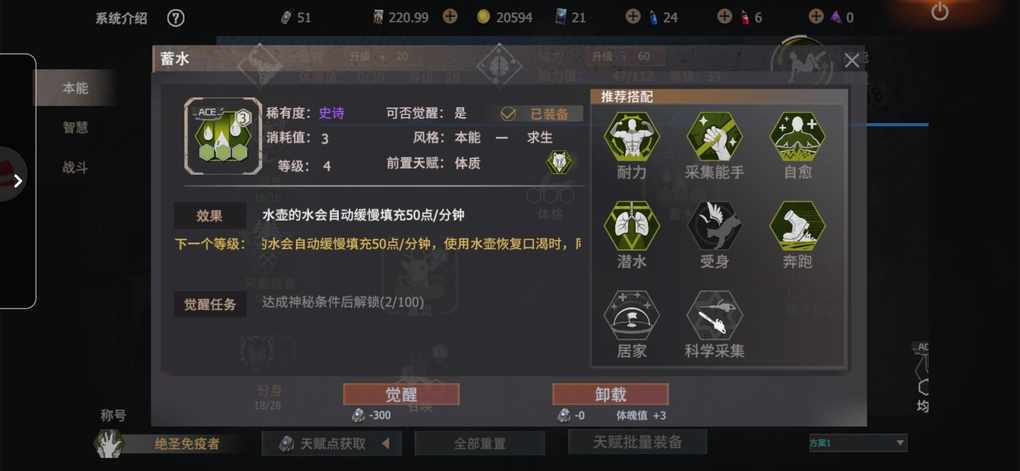The image size is (1020, 471).
Task: Switch to the 战斗 tab
Action: (x=75, y=168)
